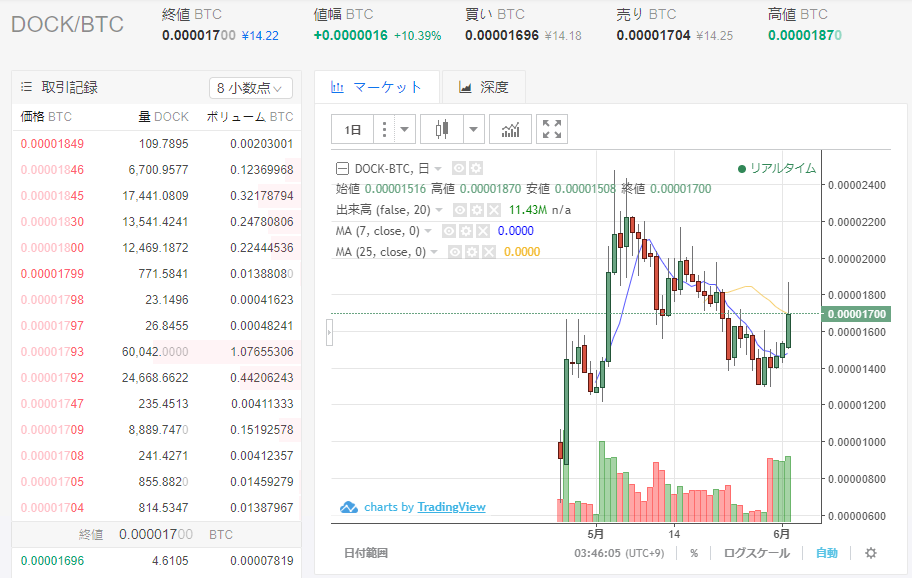Hide the DOCK-BTC series with eye icon
The height and width of the screenshot is (578, 912).
(x=459, y=168)
